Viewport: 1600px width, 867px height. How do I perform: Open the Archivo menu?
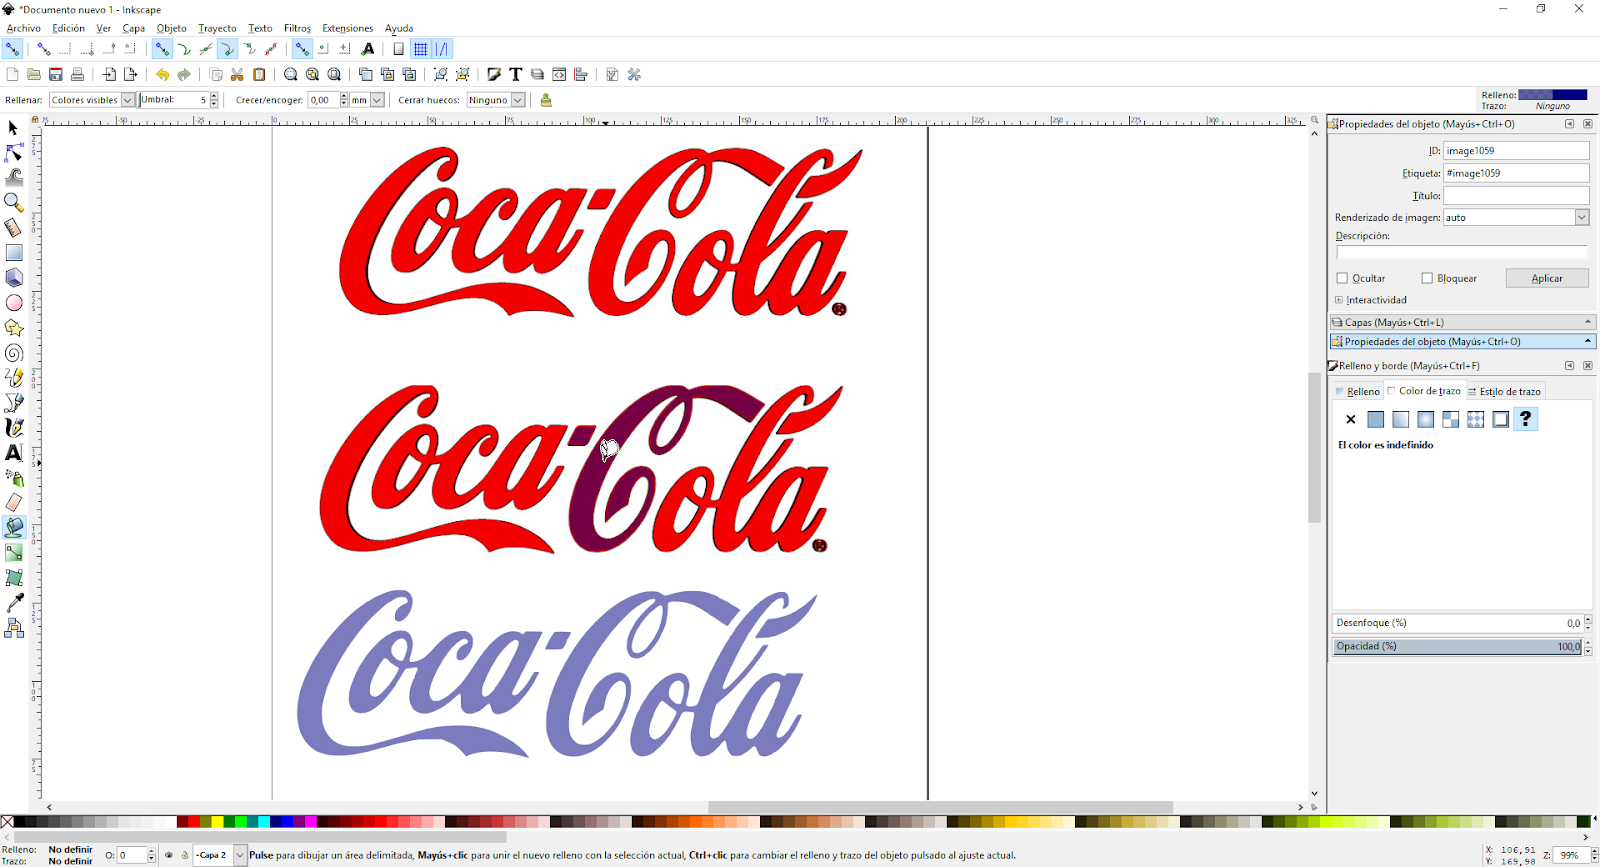[x=24, y=28]
